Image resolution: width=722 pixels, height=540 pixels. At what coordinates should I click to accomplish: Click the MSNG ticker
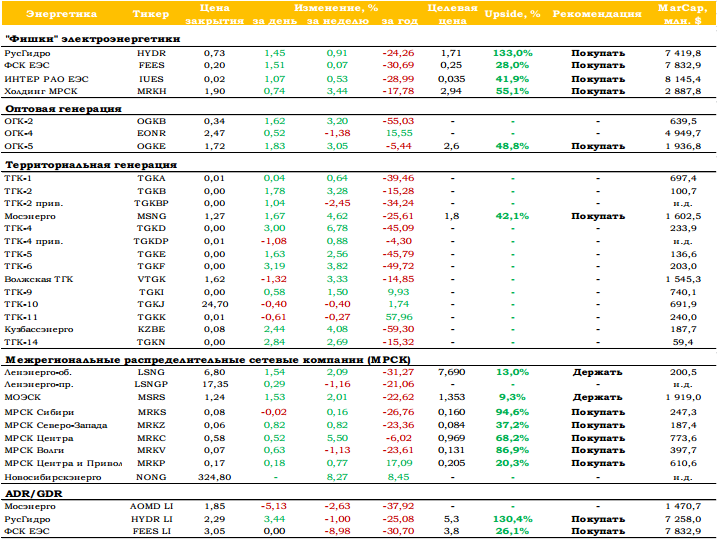point(151,216)
